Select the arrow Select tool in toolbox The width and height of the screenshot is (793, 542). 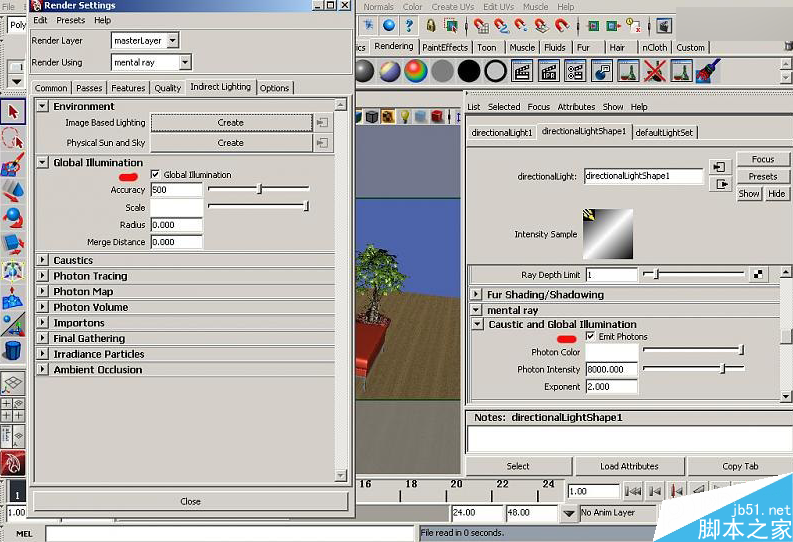coord(13,112)
